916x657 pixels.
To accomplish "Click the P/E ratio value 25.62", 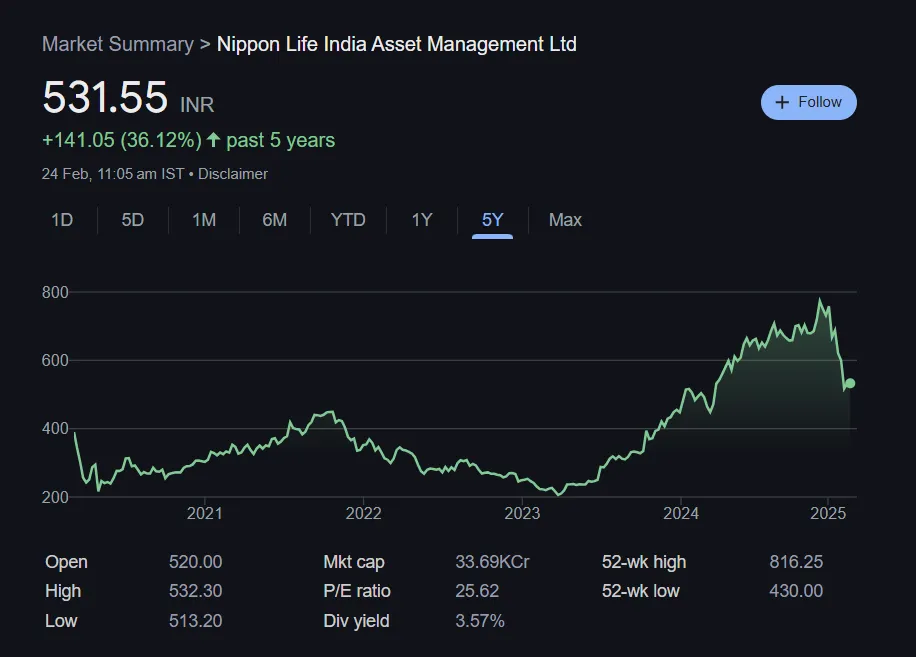I will pos(477,591).
